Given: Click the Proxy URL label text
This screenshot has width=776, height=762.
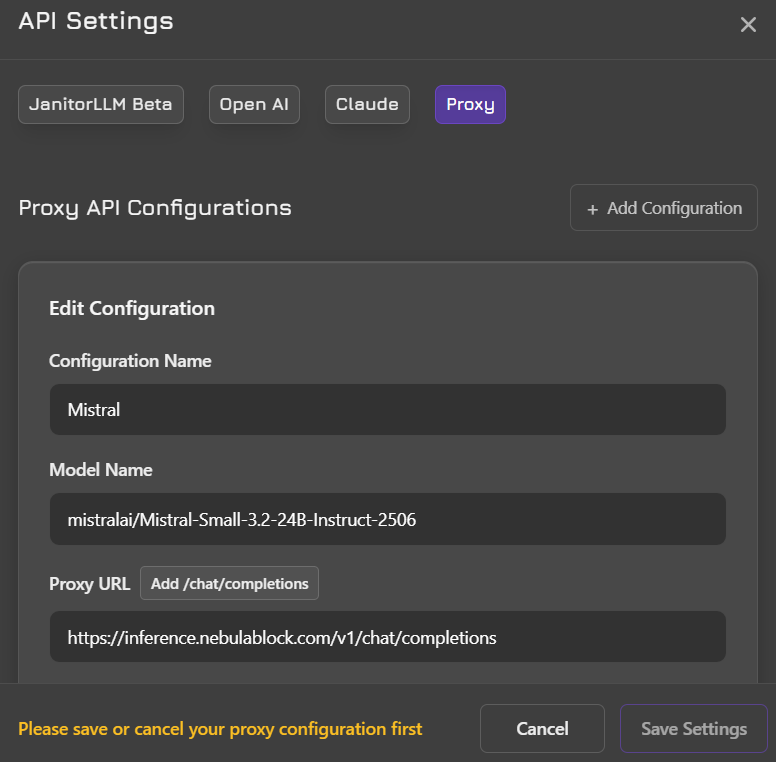Looking at the screenshot, I should click(x=90, y=584).
